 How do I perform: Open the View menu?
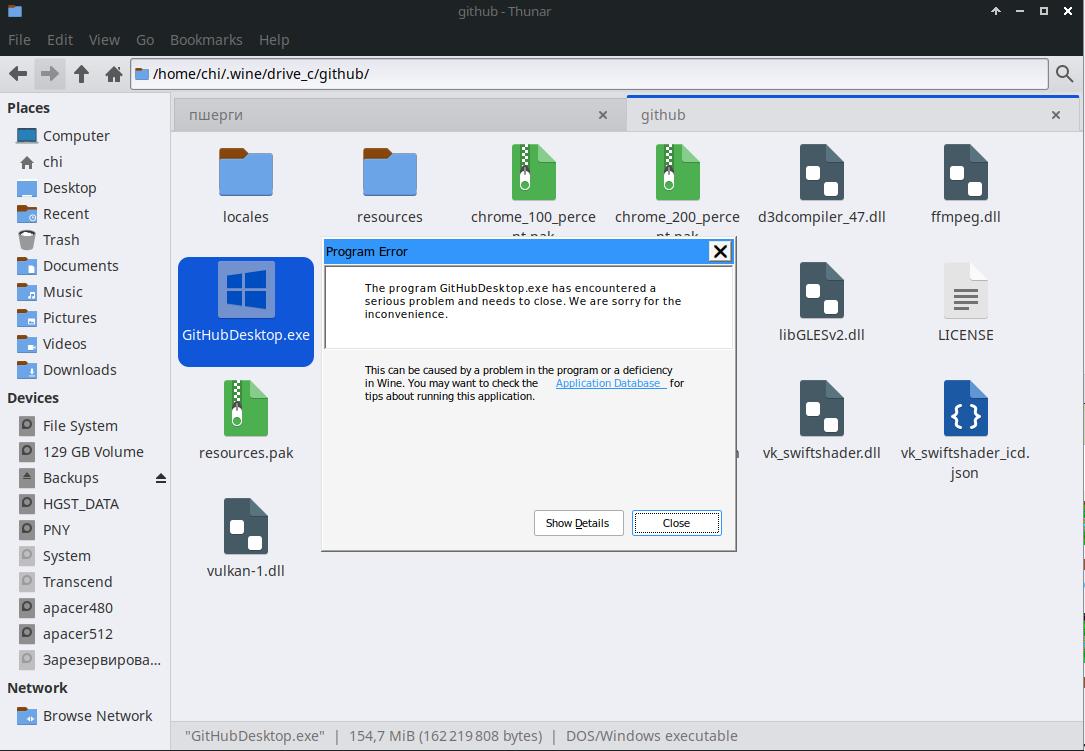pos(104,40)
